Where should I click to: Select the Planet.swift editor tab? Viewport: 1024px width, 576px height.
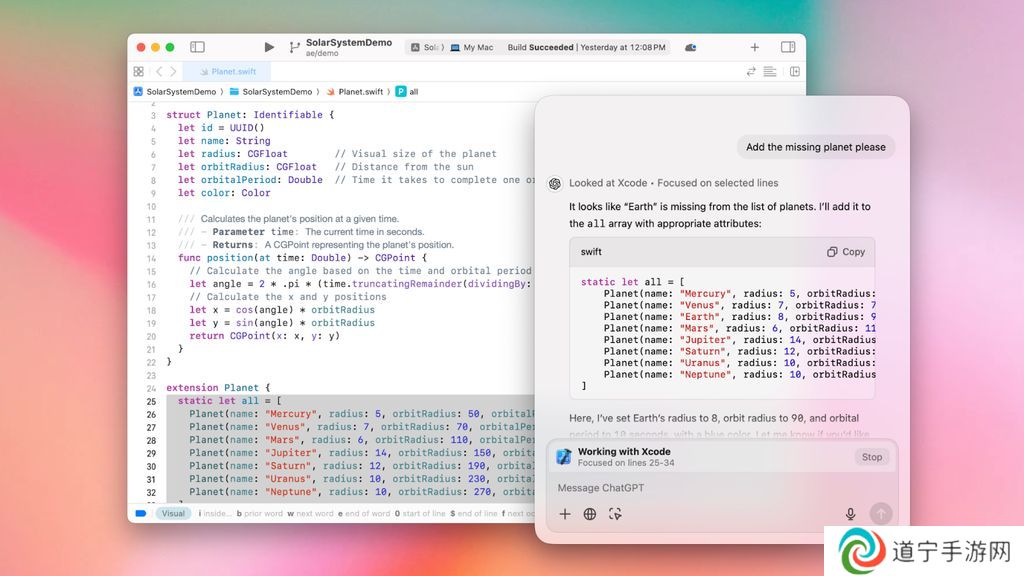[x=227, y=72]
